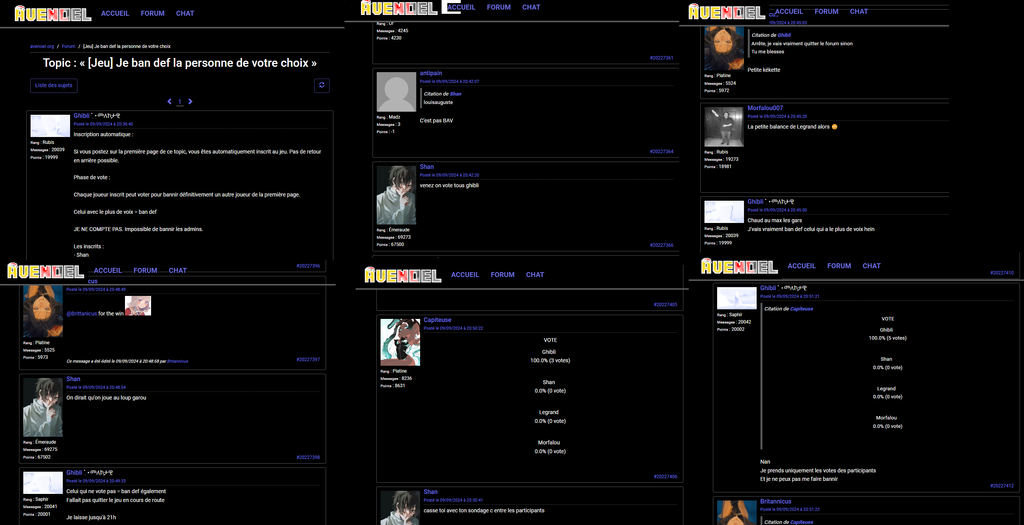Go to next page with right chevron

(x=191, y=102)
